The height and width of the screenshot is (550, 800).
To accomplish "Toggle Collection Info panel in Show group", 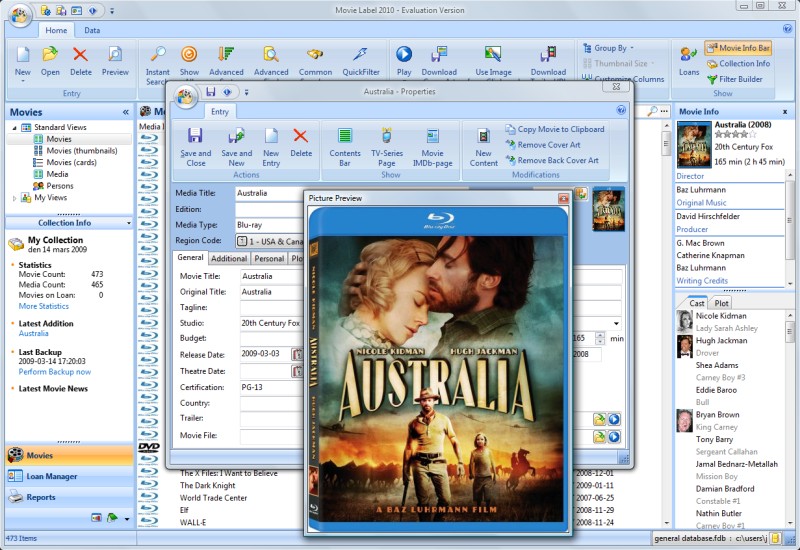I will 738,64.
